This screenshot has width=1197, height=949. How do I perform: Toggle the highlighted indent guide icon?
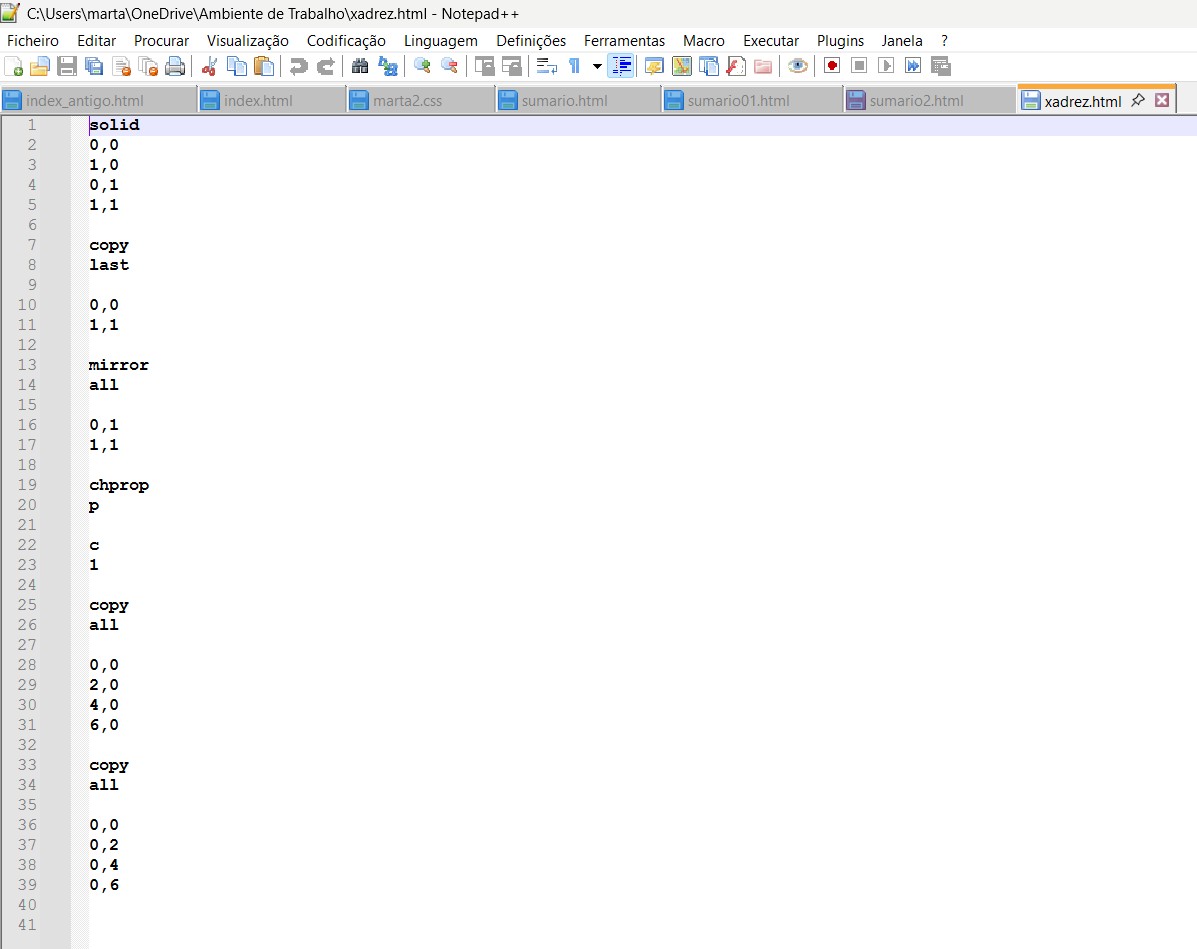point(621,66)
